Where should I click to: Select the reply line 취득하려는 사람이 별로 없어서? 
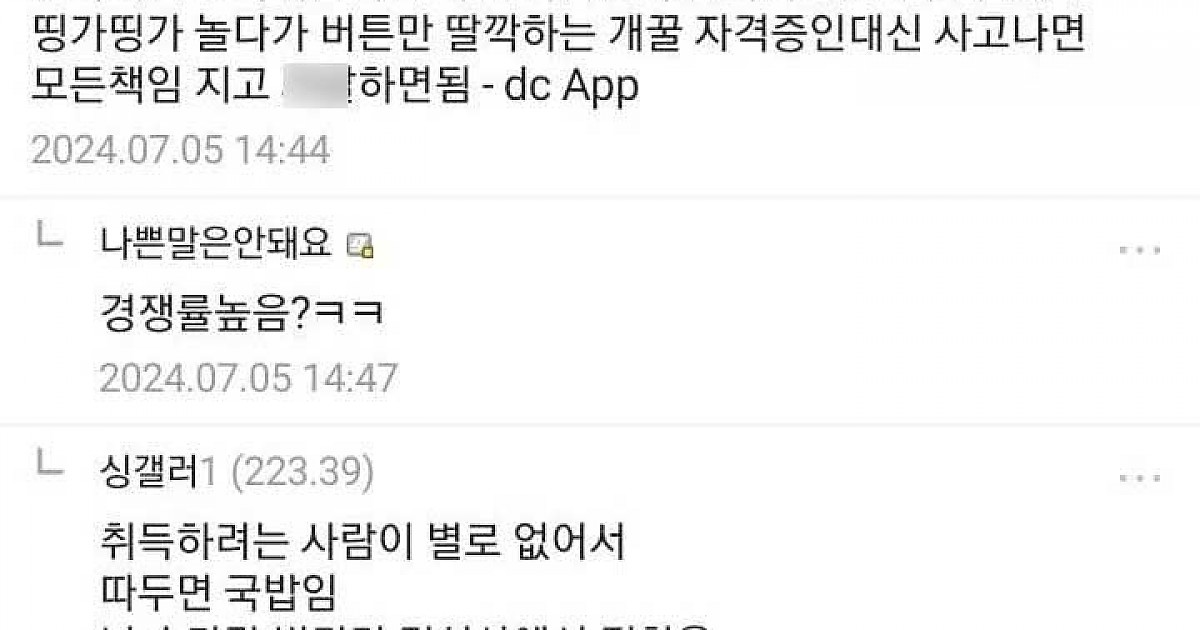coord(362,544)
